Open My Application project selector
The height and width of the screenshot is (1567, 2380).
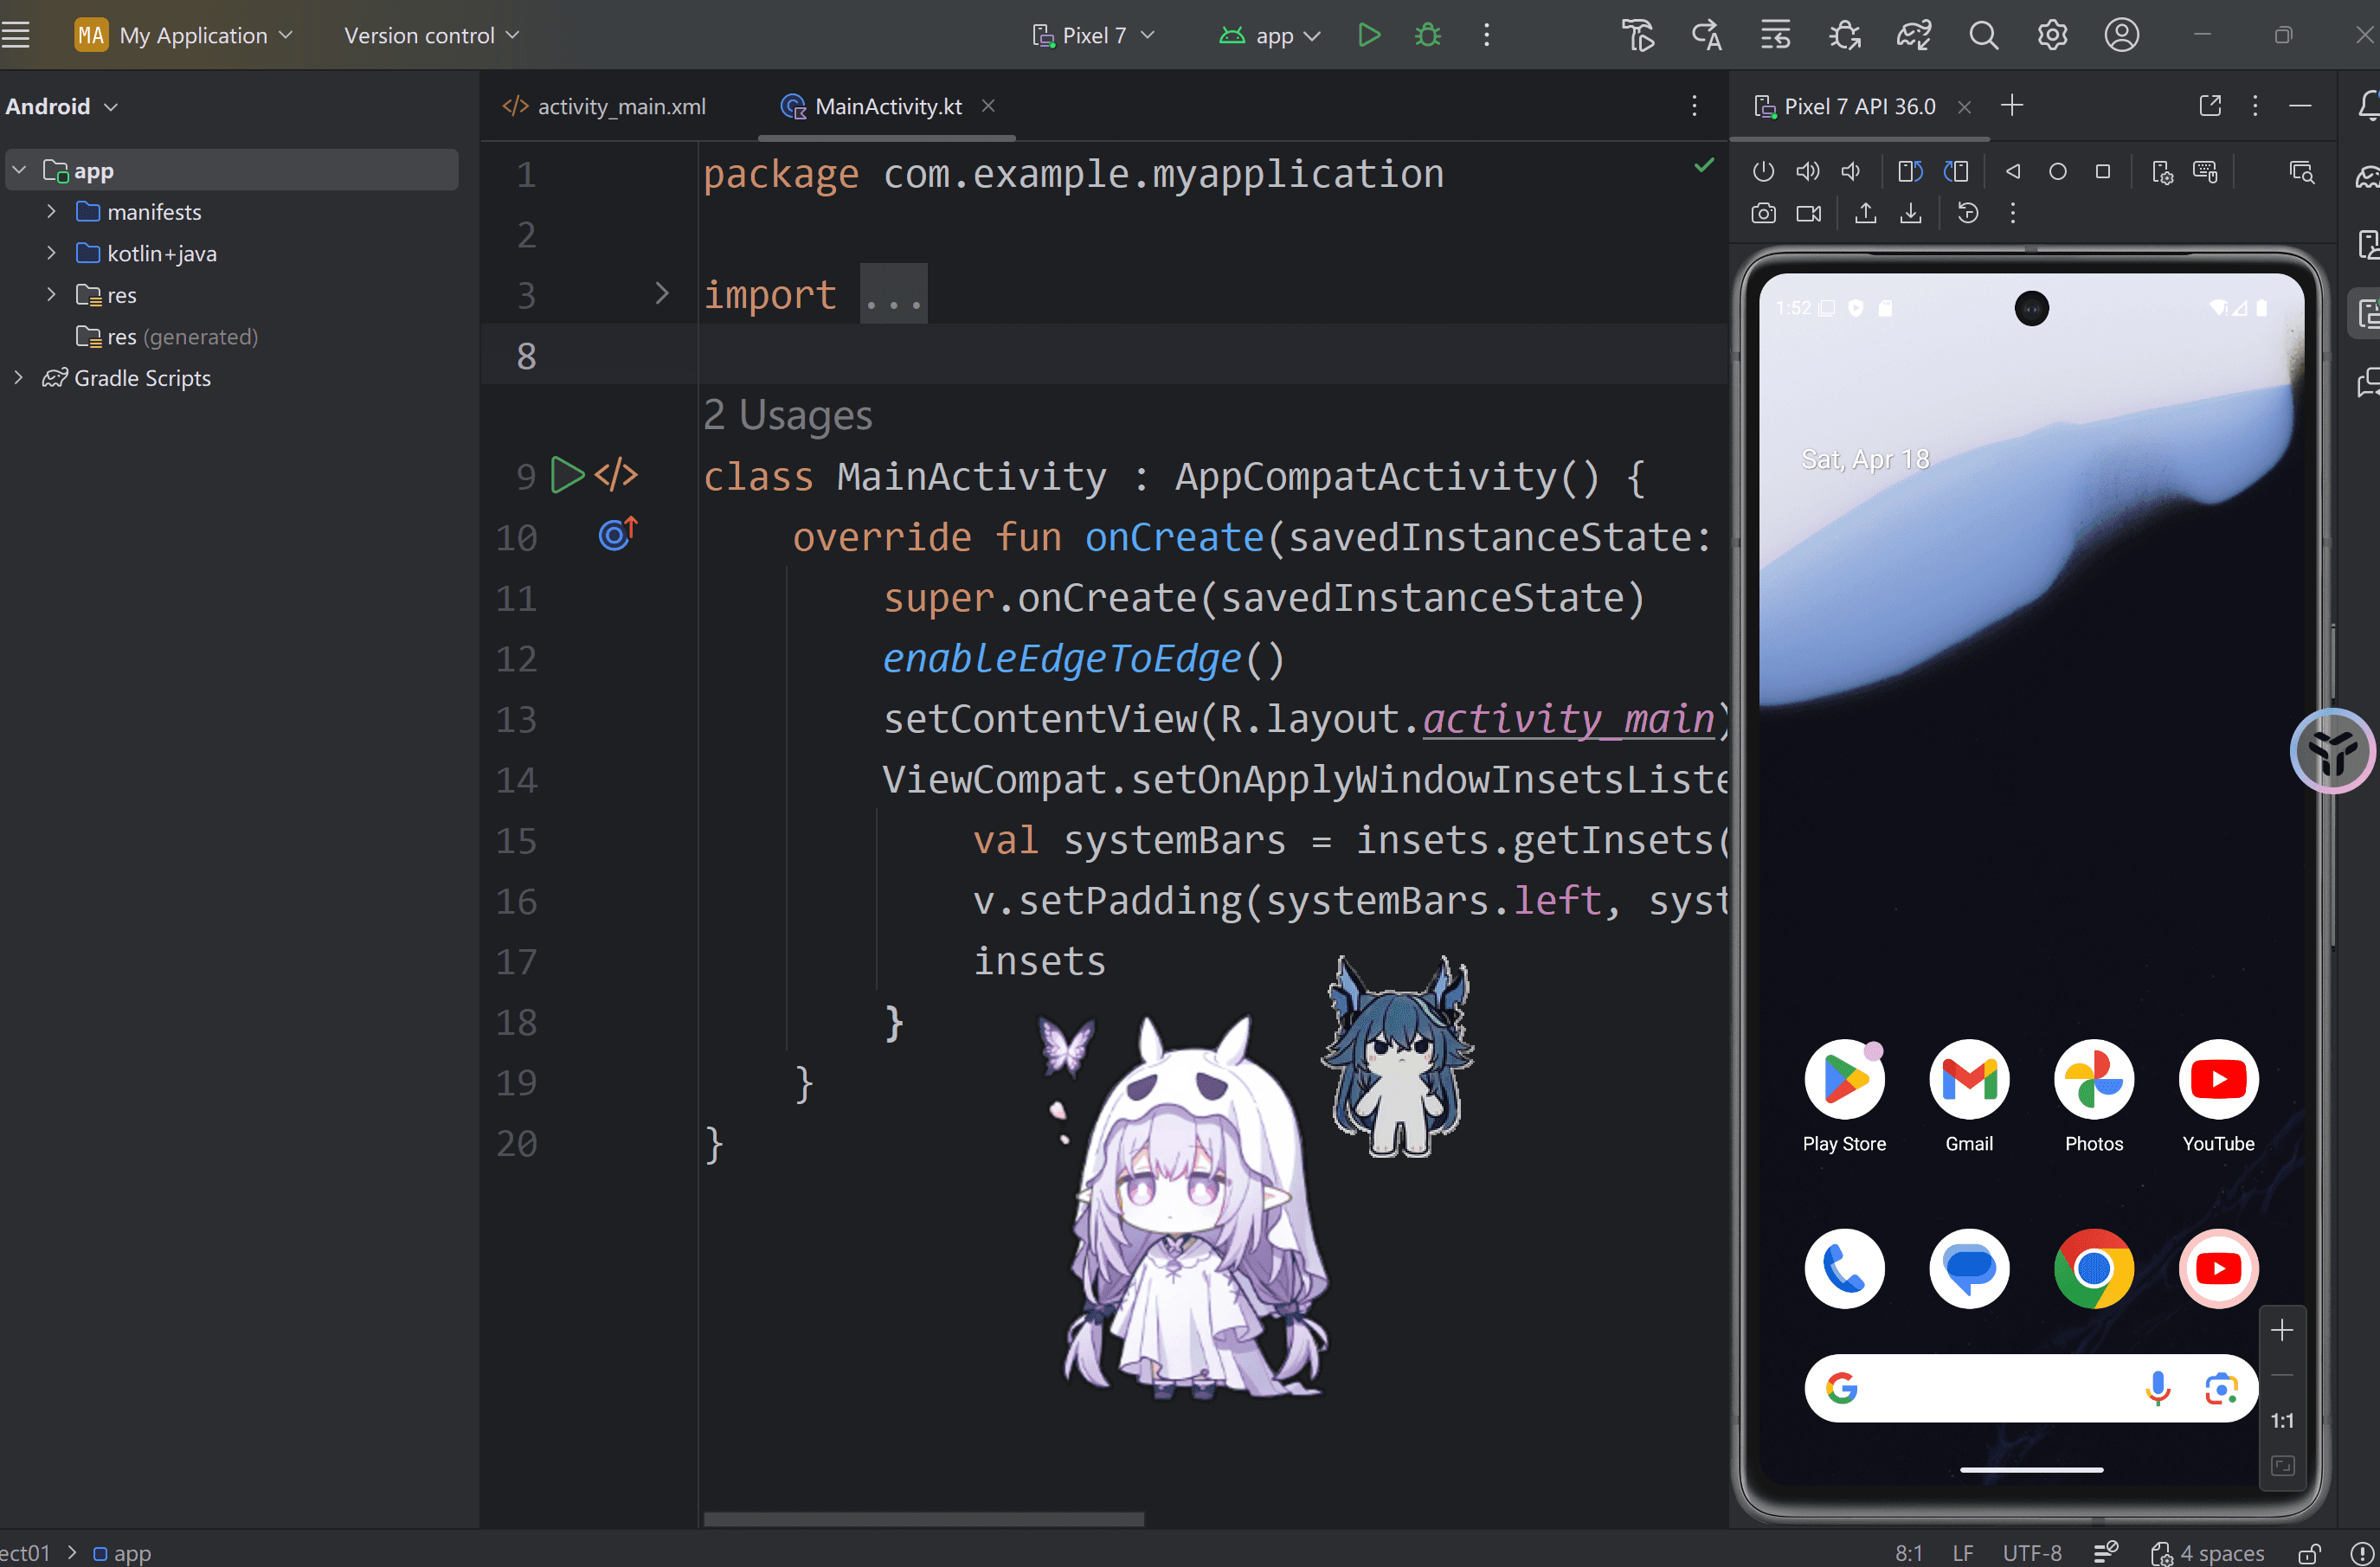click(x=184, y=36)
